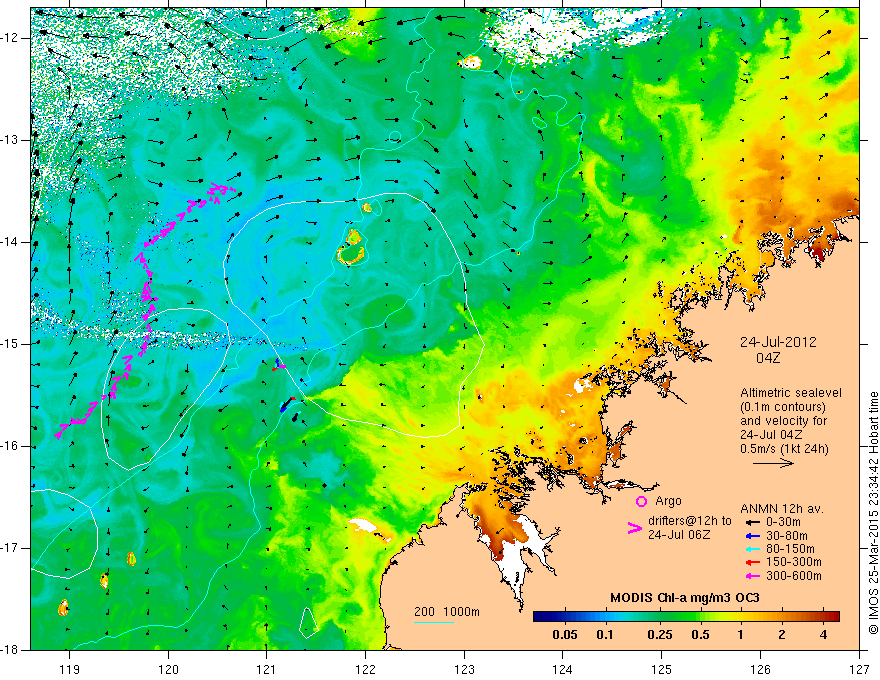Image resolution: width=880 pixels, height=680 pixels.
Task: Select the cyan 80-150m legend arrow
Action: coord(752,549)
